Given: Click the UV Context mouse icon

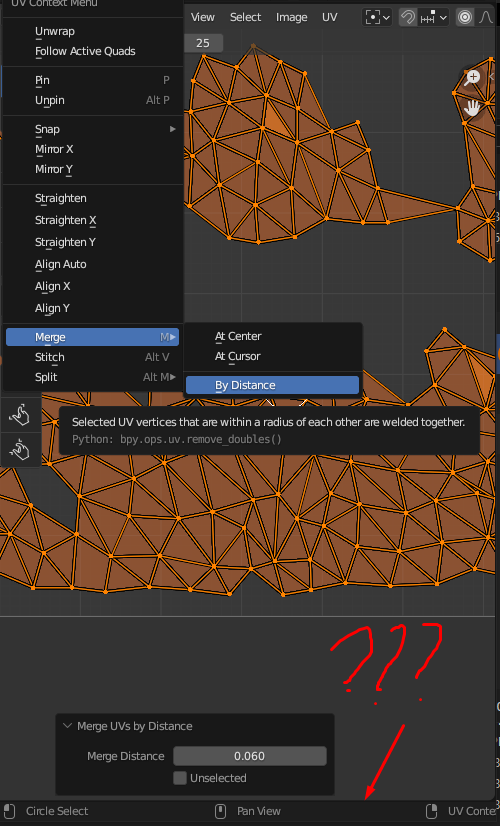Looking at the screenshot, I should [x=432, y=811].
